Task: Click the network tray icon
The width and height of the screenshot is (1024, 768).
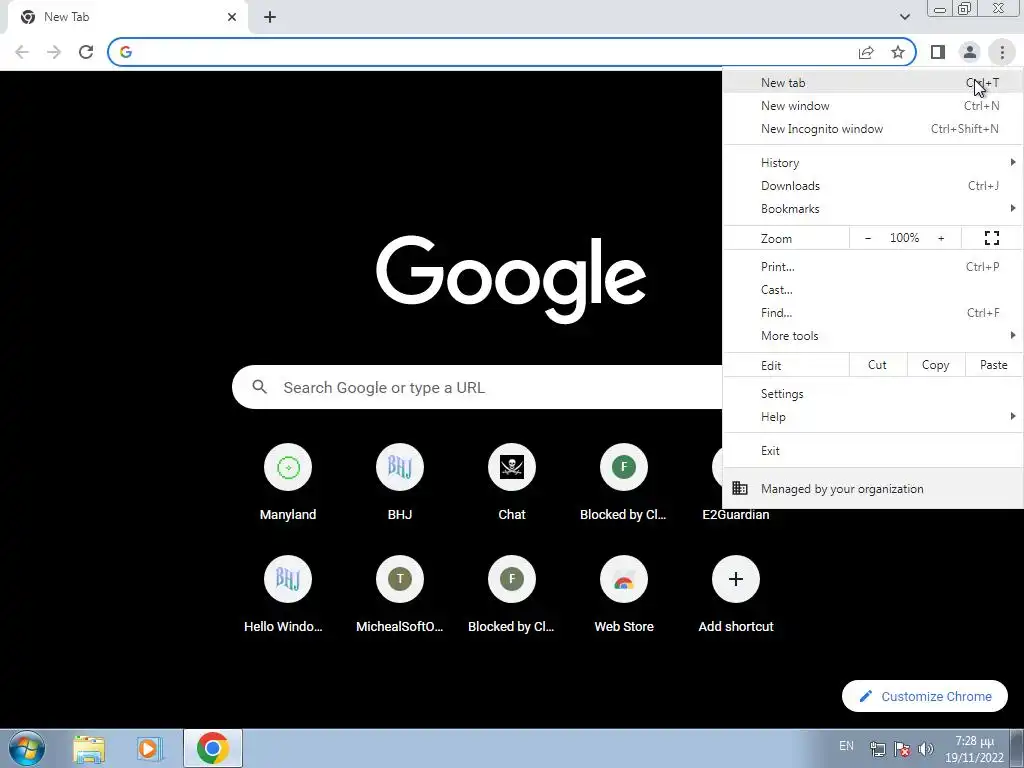Action: click(878, 749)
